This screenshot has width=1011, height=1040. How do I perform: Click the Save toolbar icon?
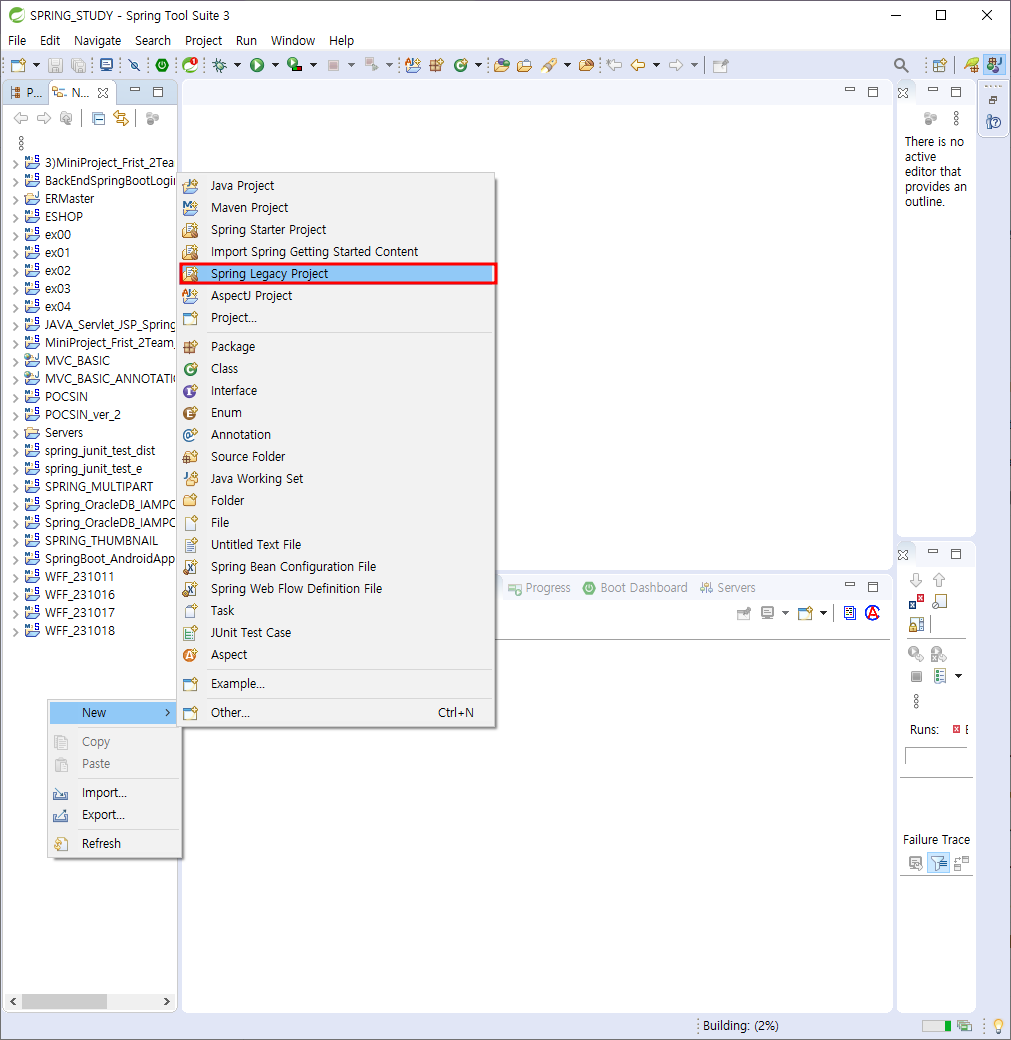(56, 65)
